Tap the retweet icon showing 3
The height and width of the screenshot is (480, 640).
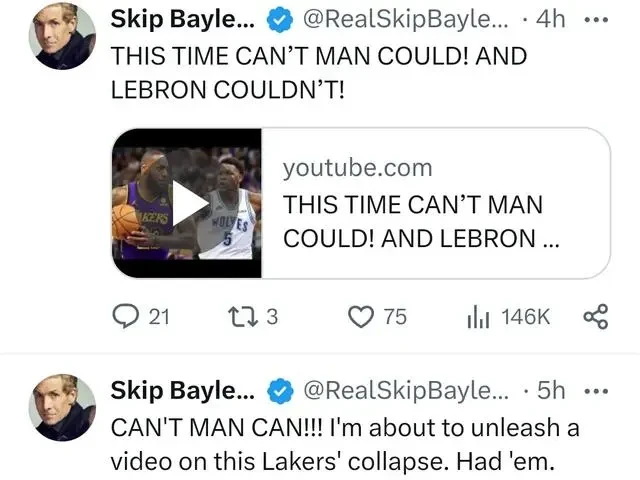point(243,317)
